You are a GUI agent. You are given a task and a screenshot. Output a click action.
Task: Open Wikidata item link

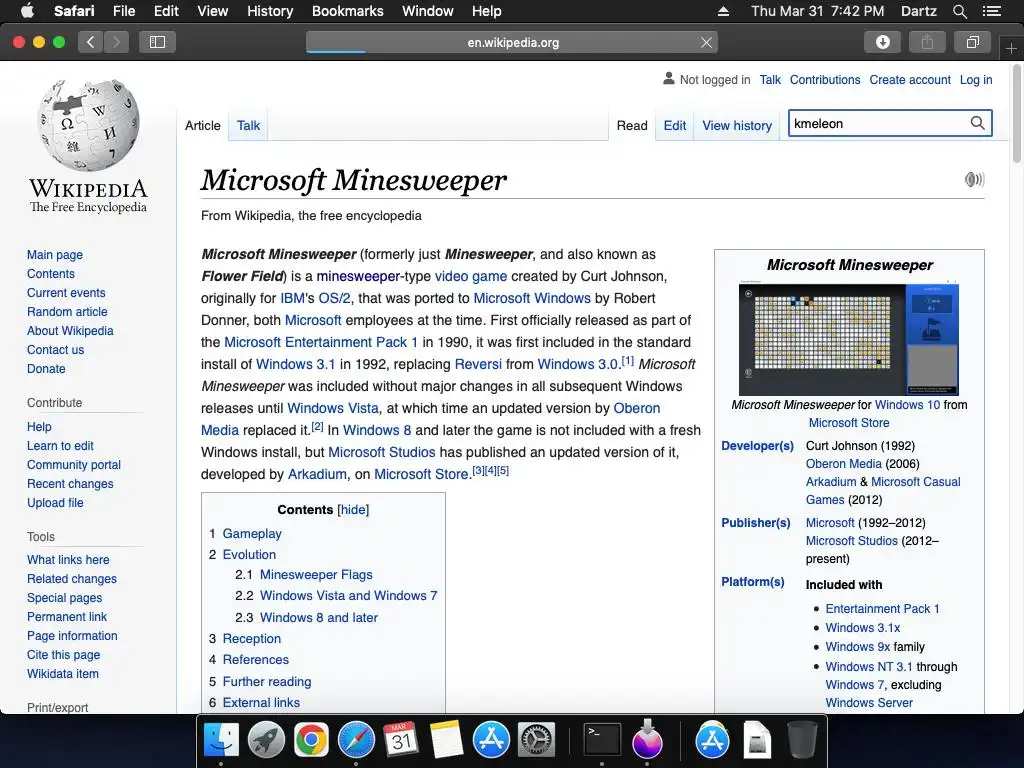63,673
